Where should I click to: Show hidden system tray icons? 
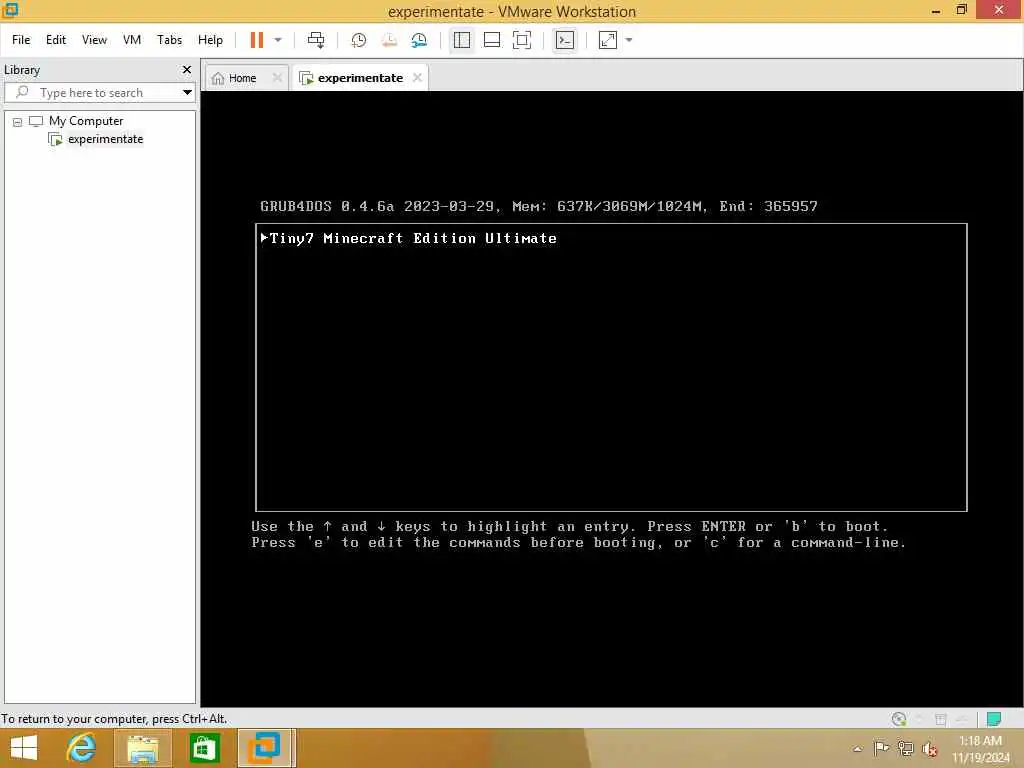[x=857, y=748]
